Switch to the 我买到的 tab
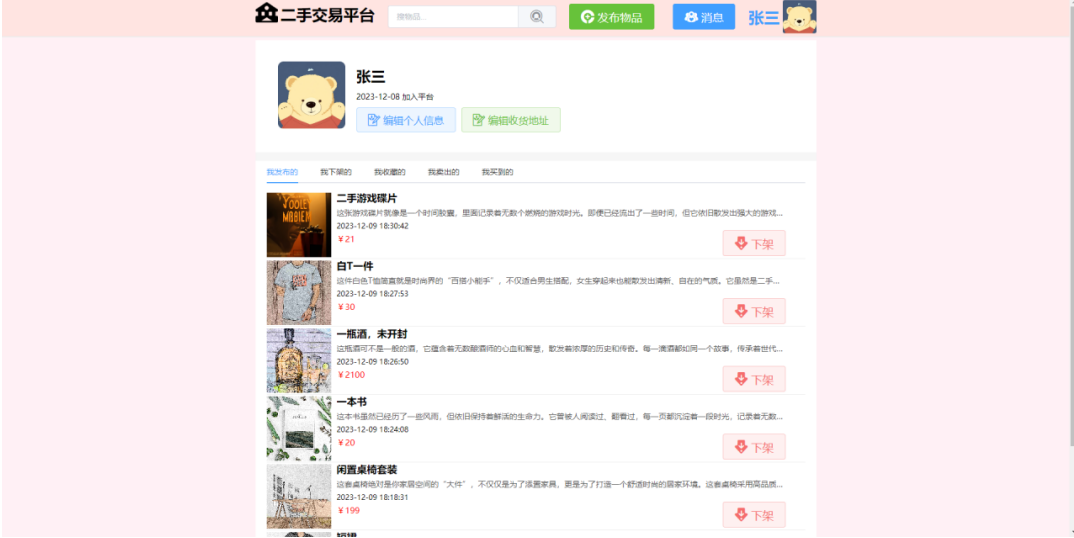This screenshot has width=1074, height=538. [497, 172]
